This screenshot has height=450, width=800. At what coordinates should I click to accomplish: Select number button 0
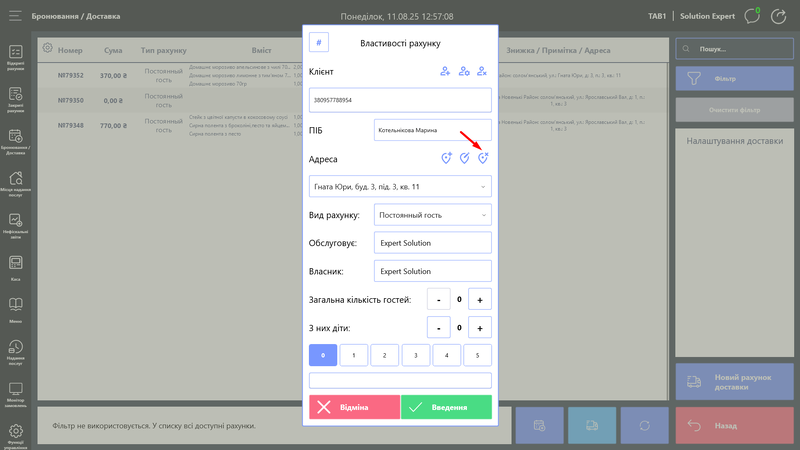(323, 355)
